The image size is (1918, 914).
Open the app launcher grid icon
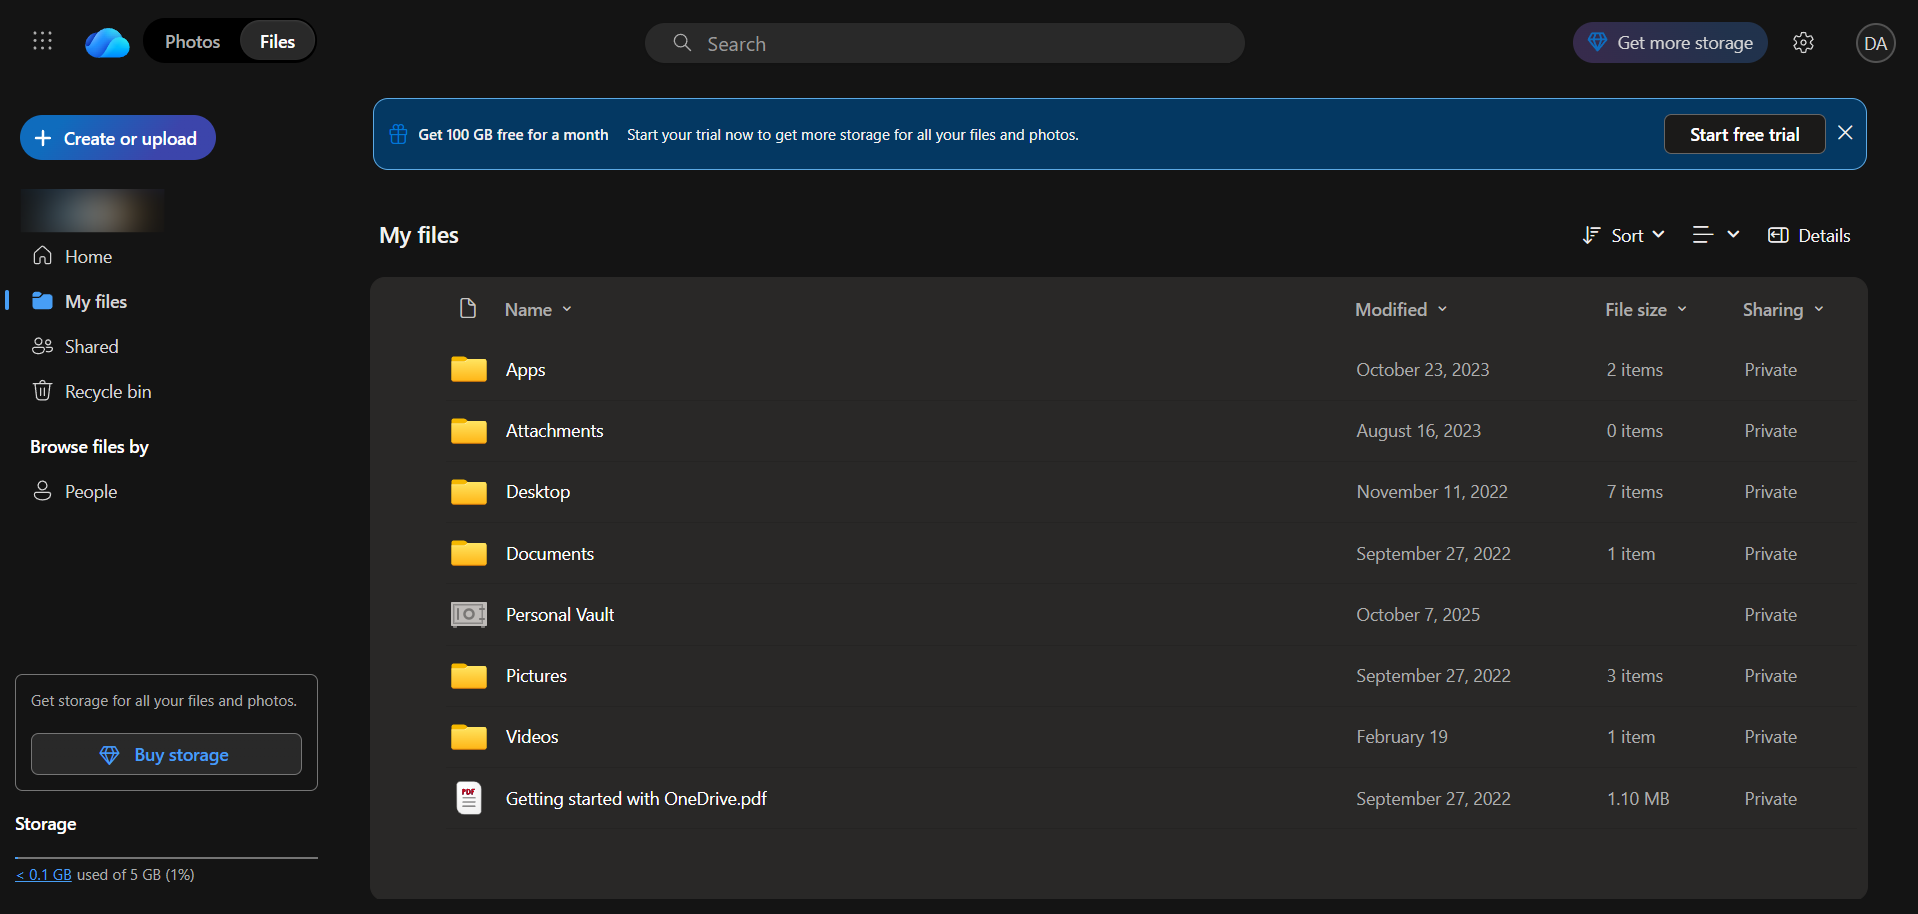(x=42, y=41)
